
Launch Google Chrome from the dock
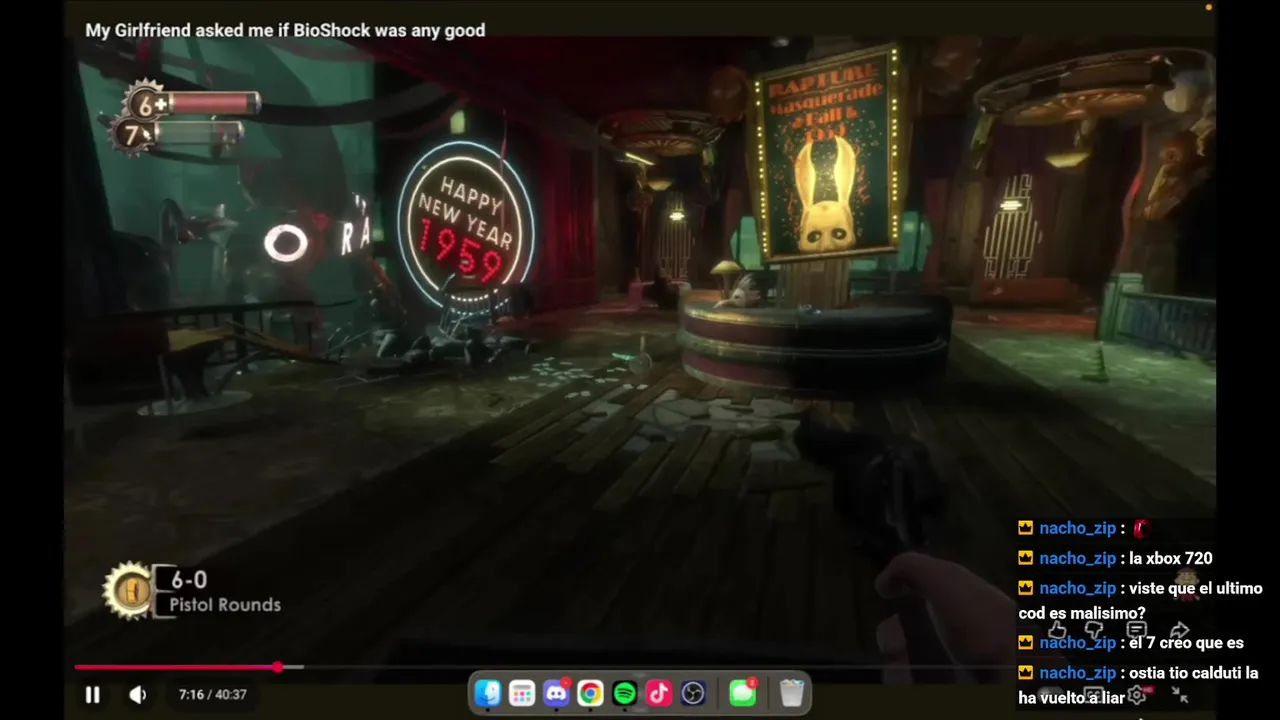point(590,693)
